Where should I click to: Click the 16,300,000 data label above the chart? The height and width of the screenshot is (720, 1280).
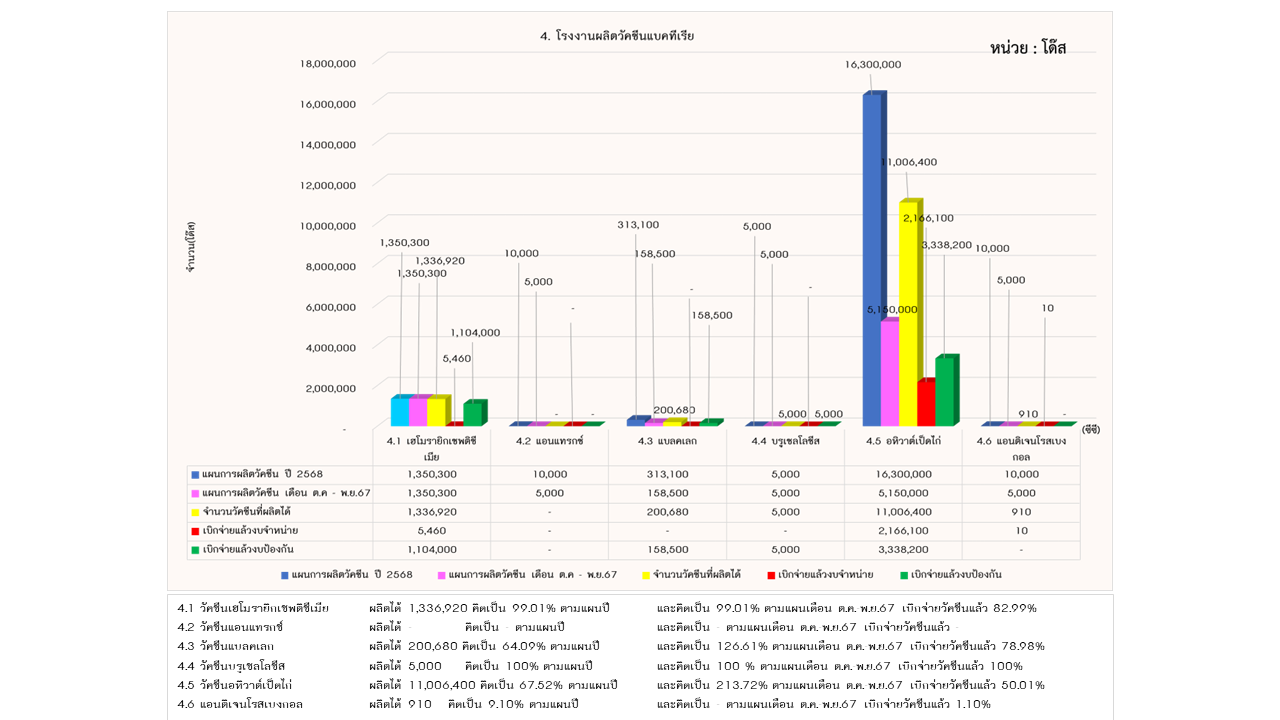tap(872, 64)
